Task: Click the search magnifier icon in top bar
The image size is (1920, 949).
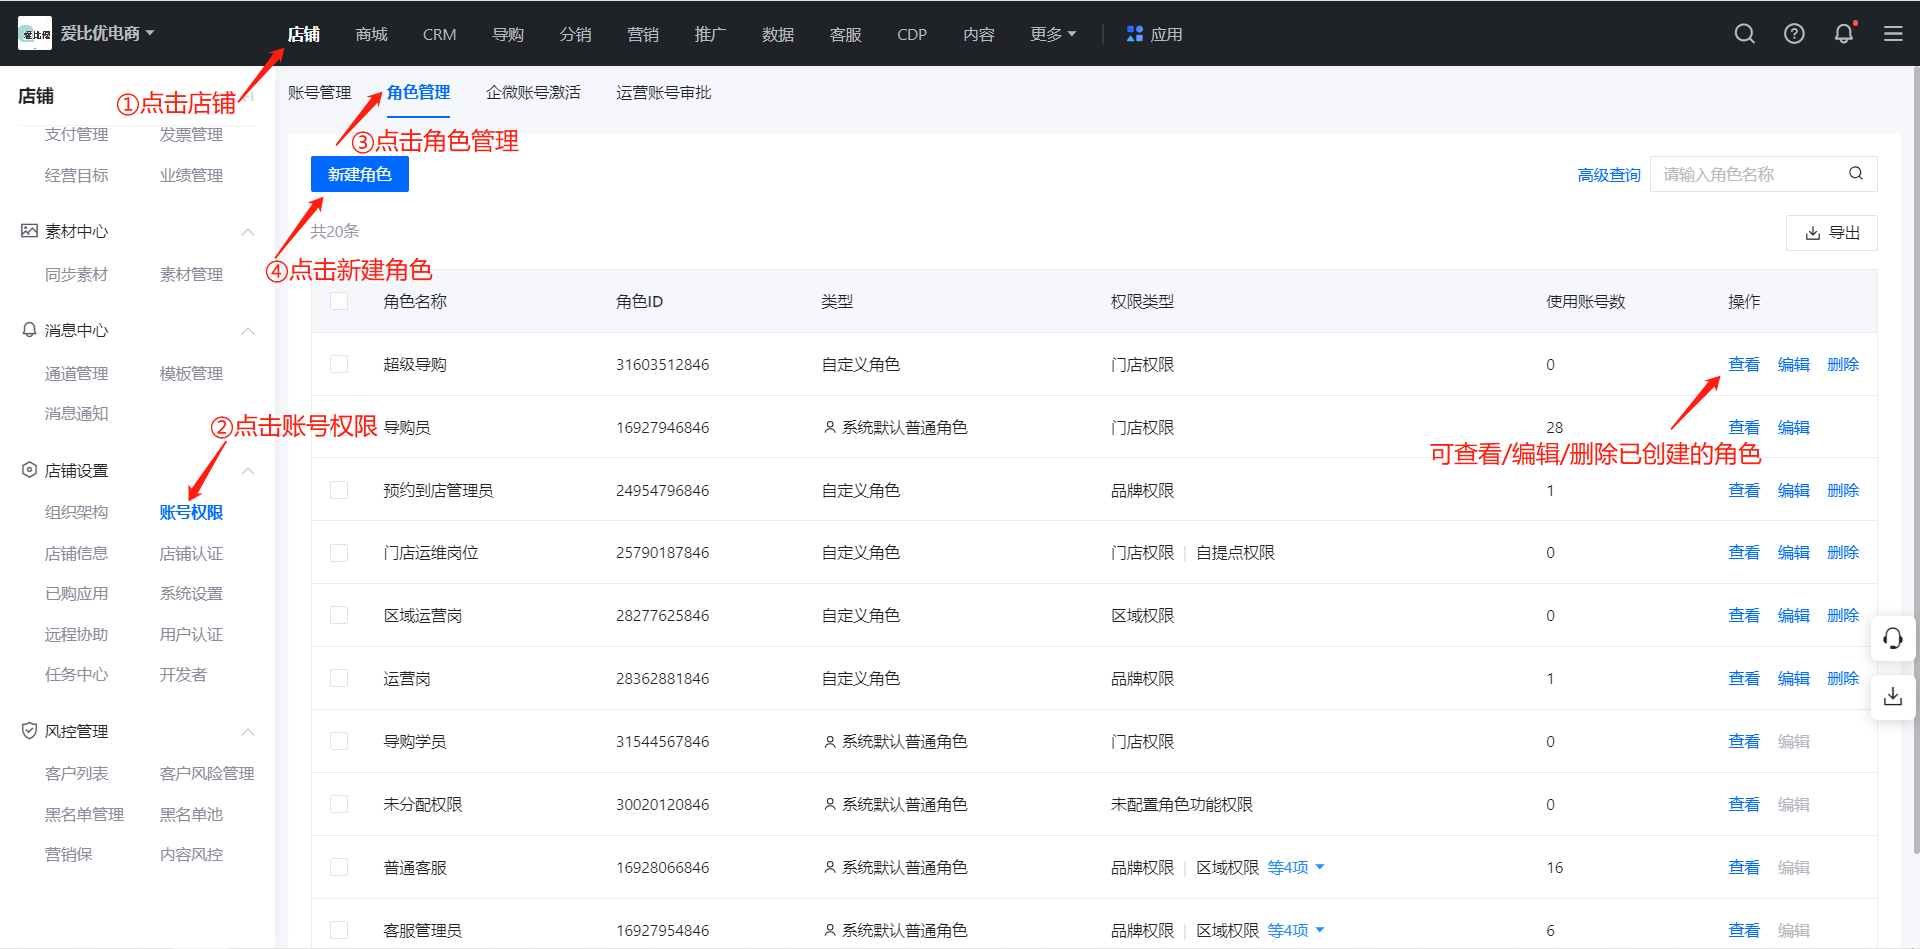Action: point(1744,34)
